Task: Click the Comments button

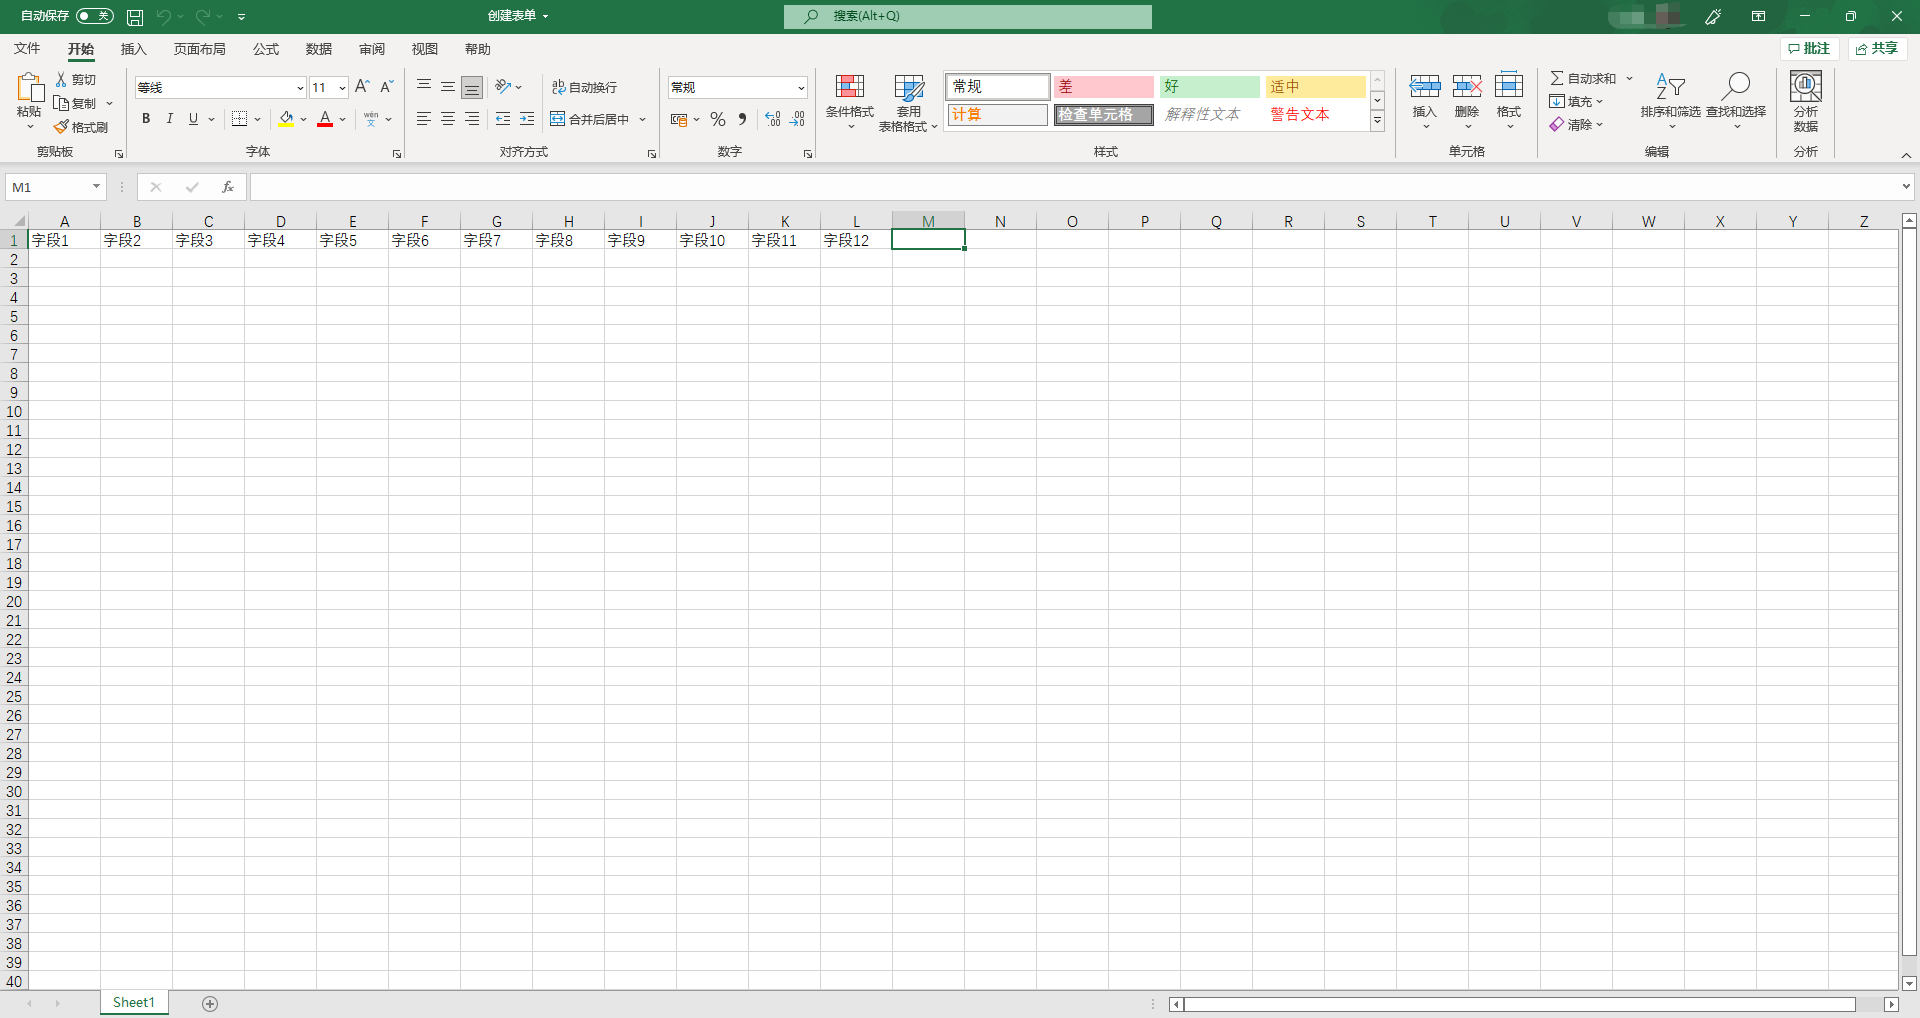Action: pos(1809,49)
